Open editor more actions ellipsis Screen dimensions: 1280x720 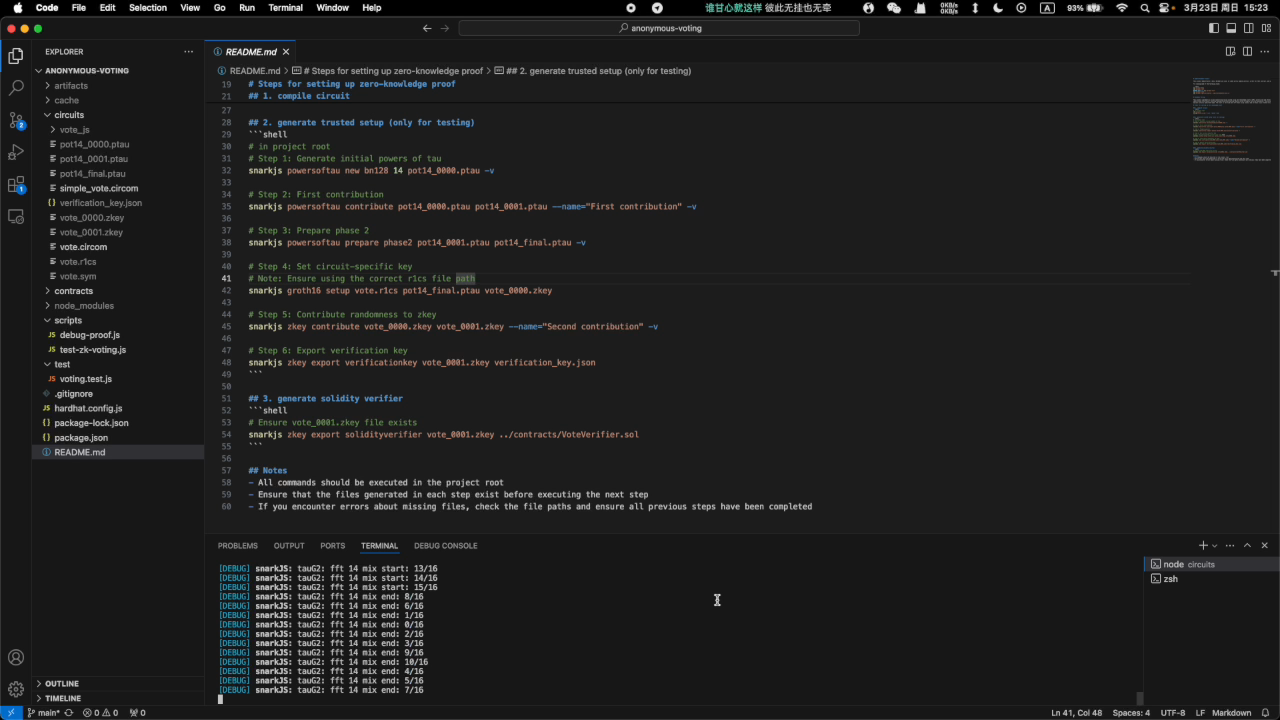click(1265, 51)
